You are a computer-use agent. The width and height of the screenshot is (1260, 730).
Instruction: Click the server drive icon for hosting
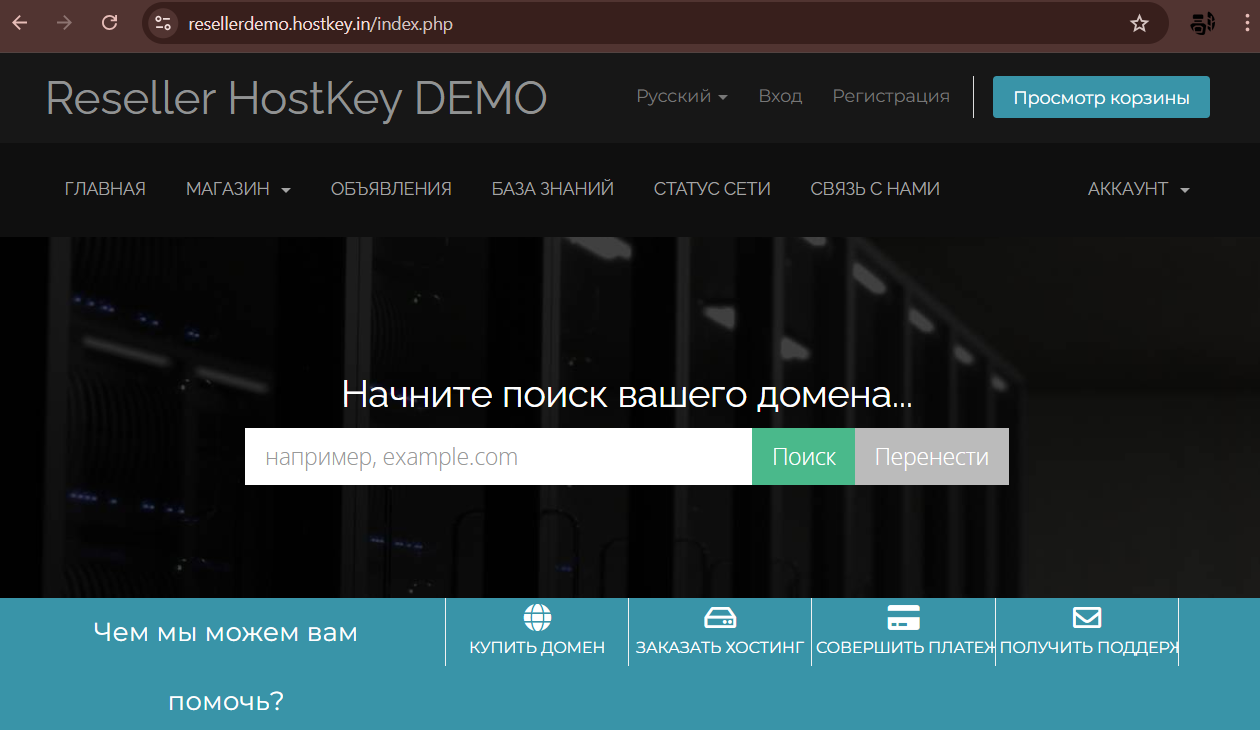(x=720, y=616)
